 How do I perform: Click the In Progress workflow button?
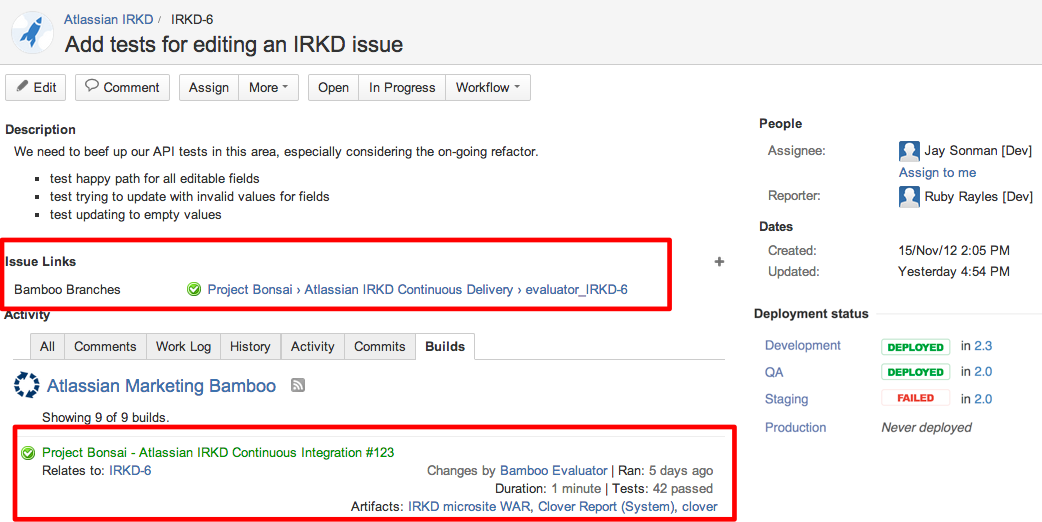(402, 88)
